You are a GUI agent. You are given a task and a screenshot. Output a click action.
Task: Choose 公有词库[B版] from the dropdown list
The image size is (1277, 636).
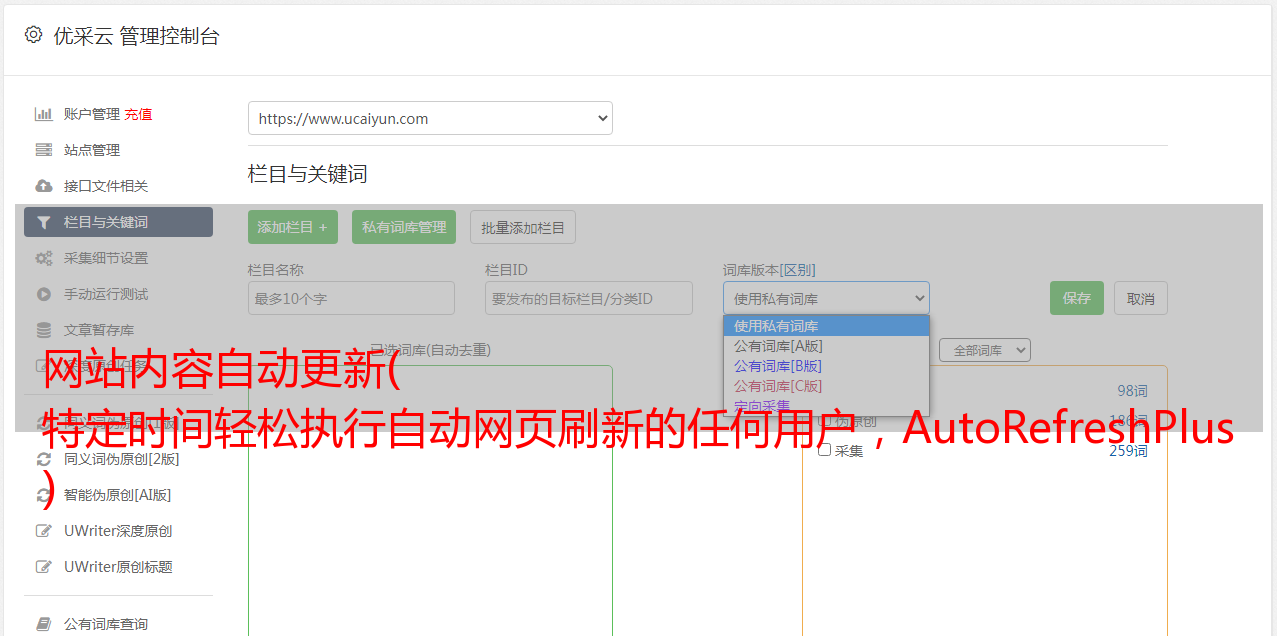(826, 366)
